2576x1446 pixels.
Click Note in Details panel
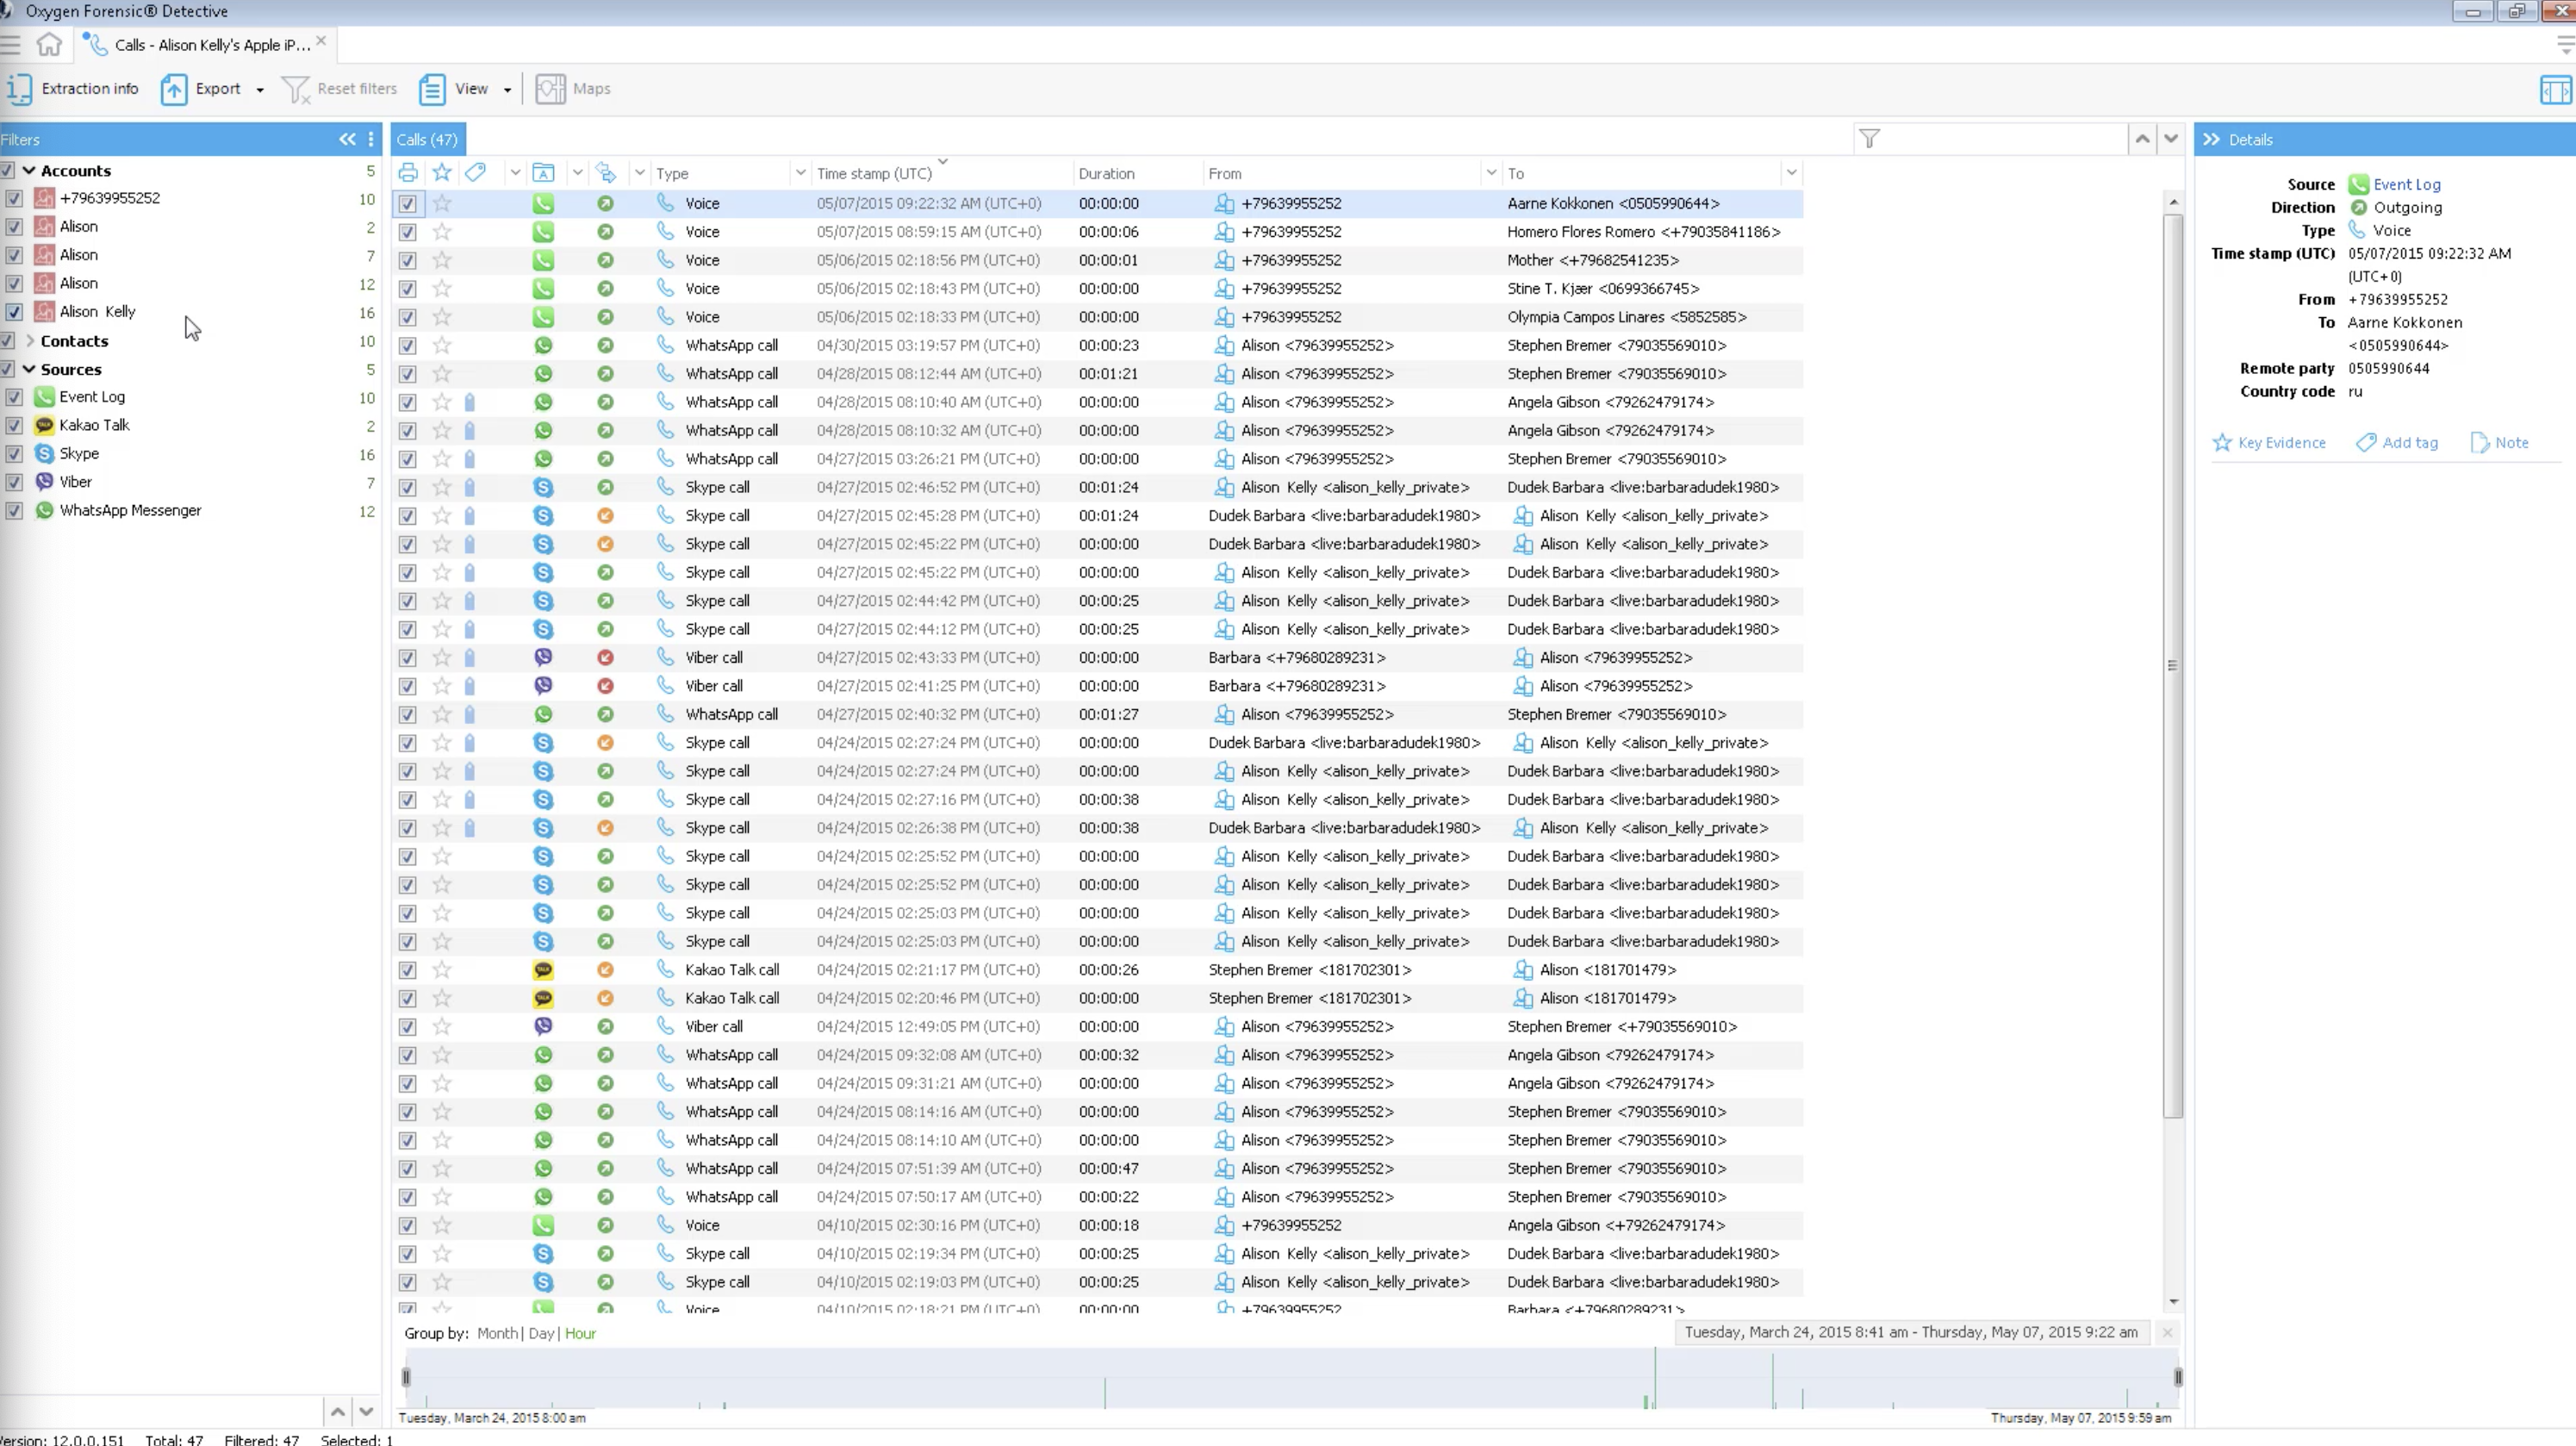click(x=2500, y=443)
